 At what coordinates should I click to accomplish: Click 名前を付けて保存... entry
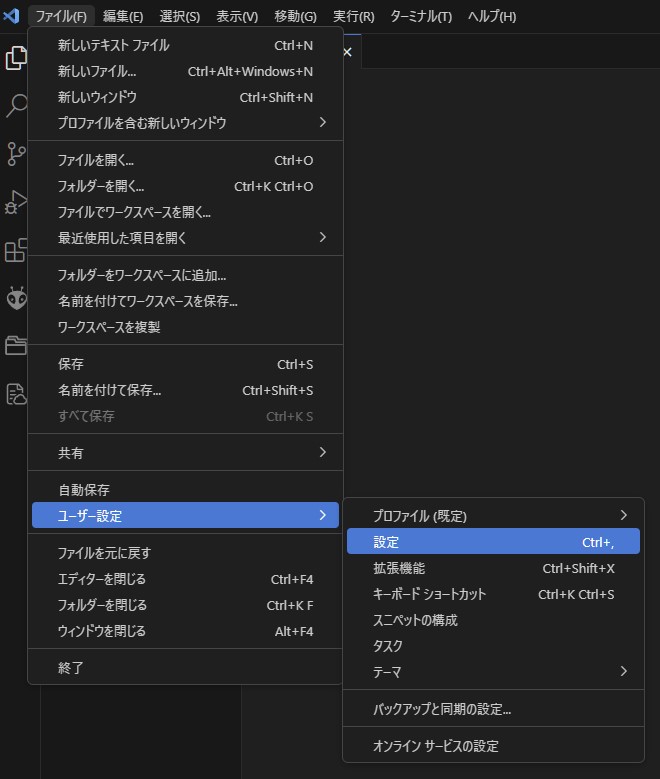(x=185, y=390)
